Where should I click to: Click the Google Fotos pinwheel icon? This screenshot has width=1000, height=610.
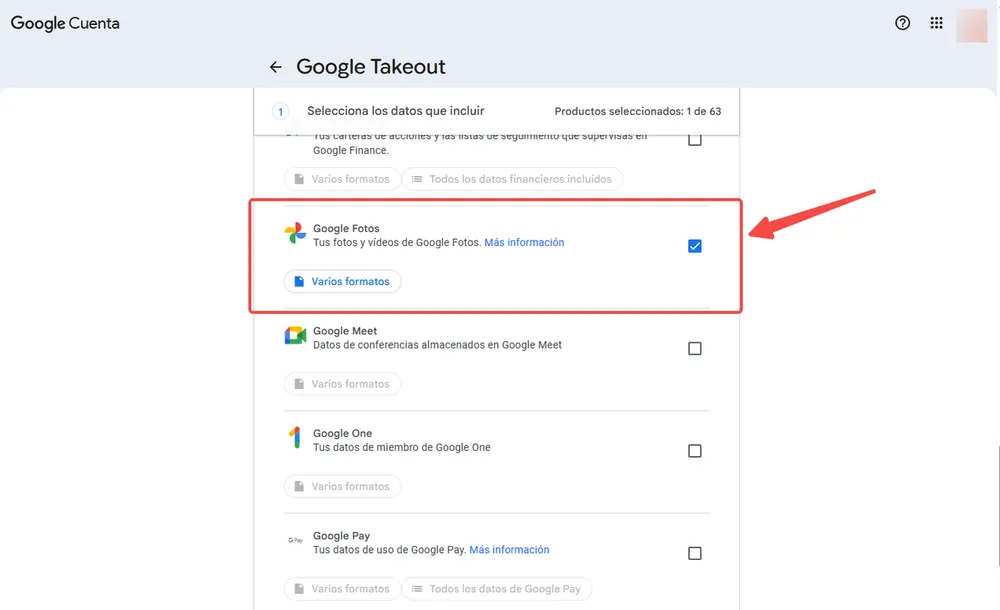[295, 234]
